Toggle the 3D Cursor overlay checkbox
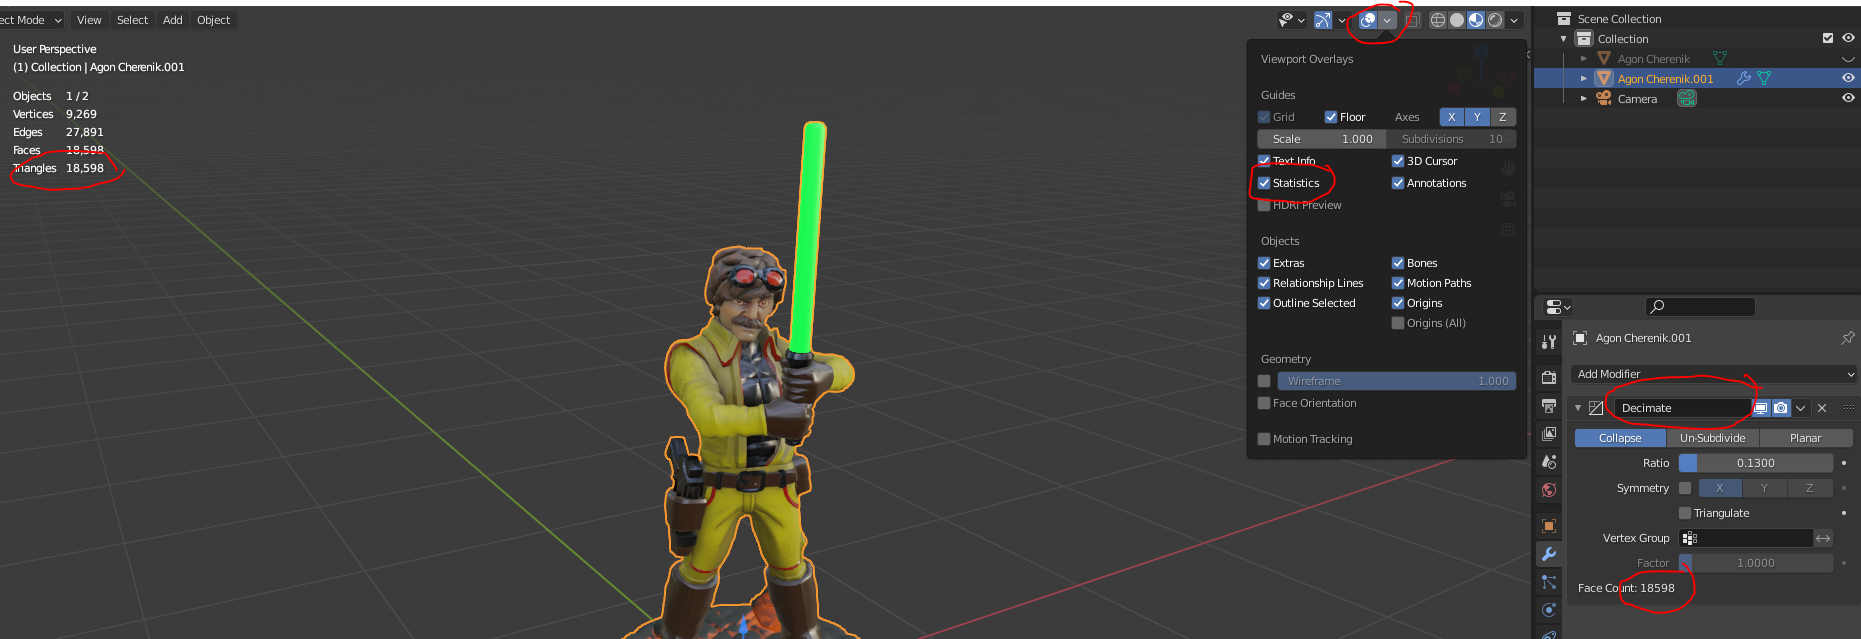The height and width of the screenshot is (639, 1861). 1398,161
